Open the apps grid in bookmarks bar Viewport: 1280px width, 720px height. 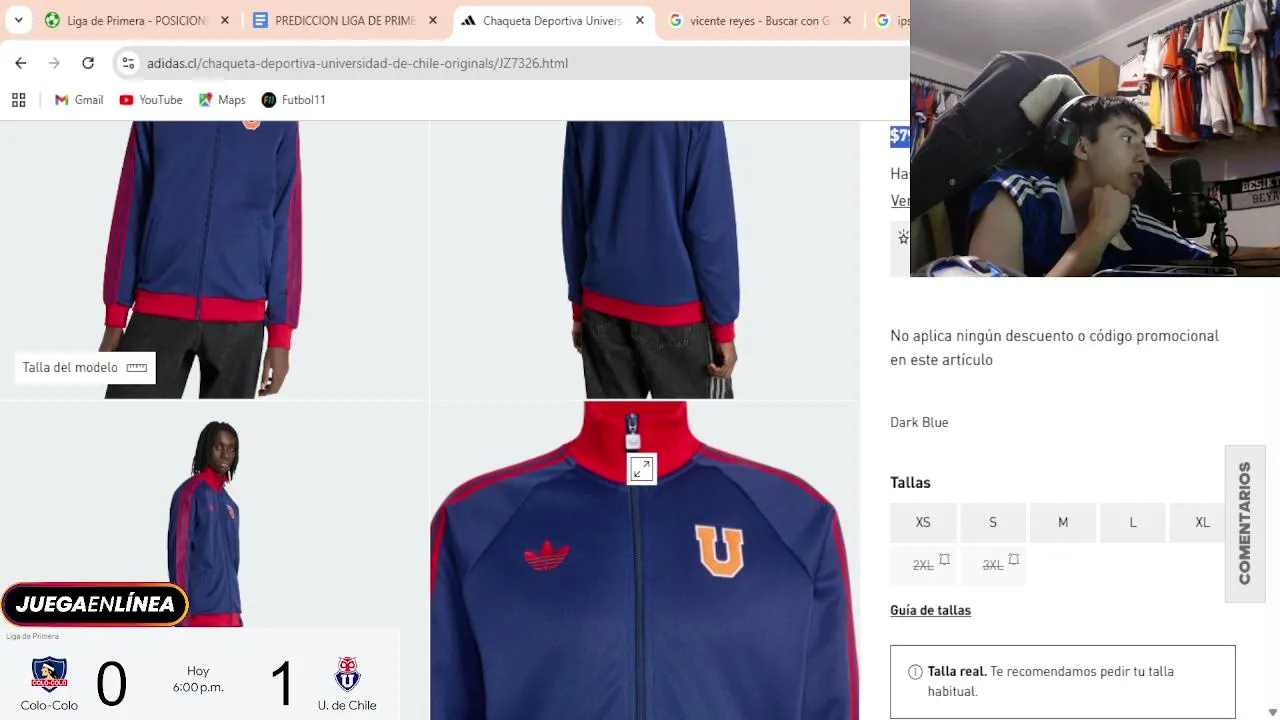[x=18, y=100]
